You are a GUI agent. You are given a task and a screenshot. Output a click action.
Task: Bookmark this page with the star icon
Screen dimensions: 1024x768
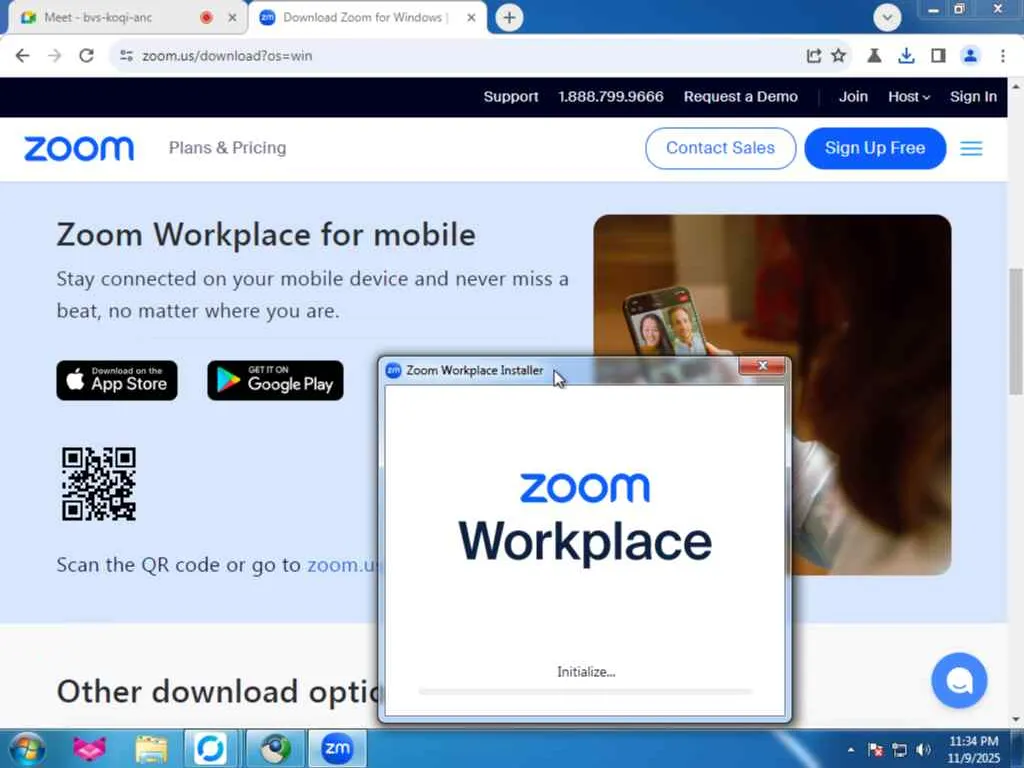pyautogui.click(x=839, y=56)
